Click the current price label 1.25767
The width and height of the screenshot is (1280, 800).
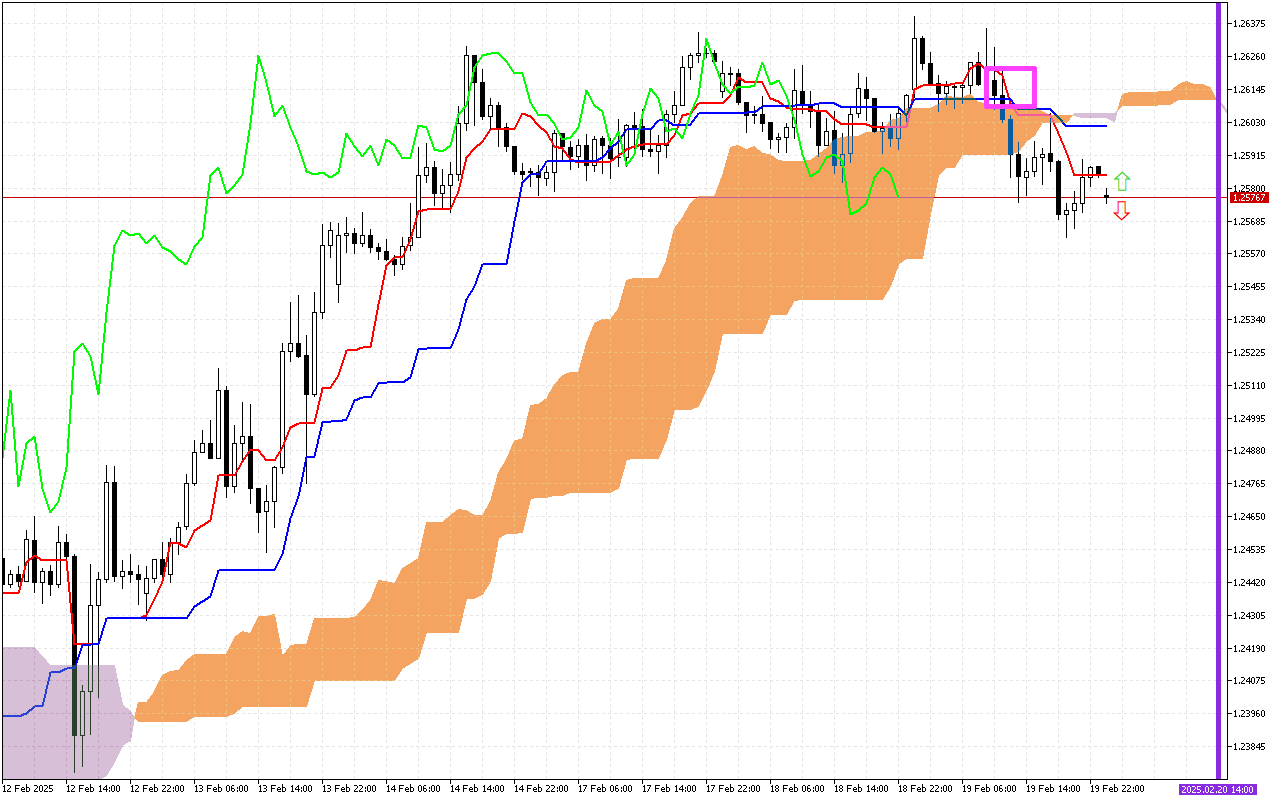[1250, 198]
